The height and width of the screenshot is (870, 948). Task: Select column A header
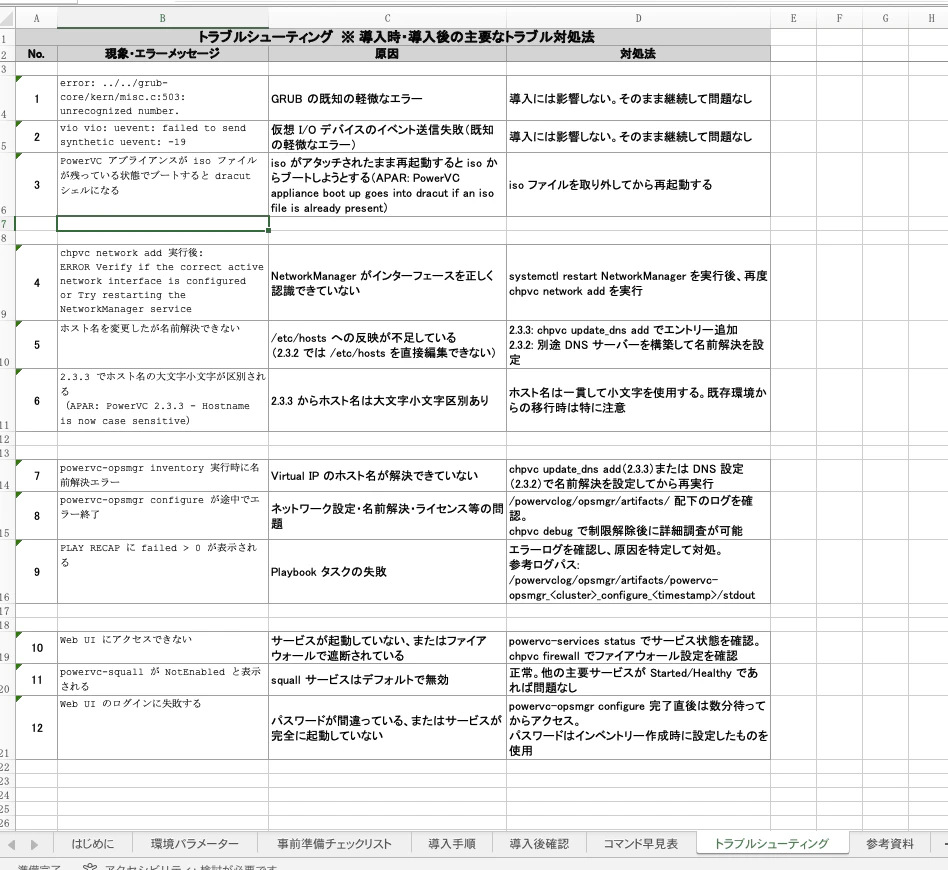point(36,19)
